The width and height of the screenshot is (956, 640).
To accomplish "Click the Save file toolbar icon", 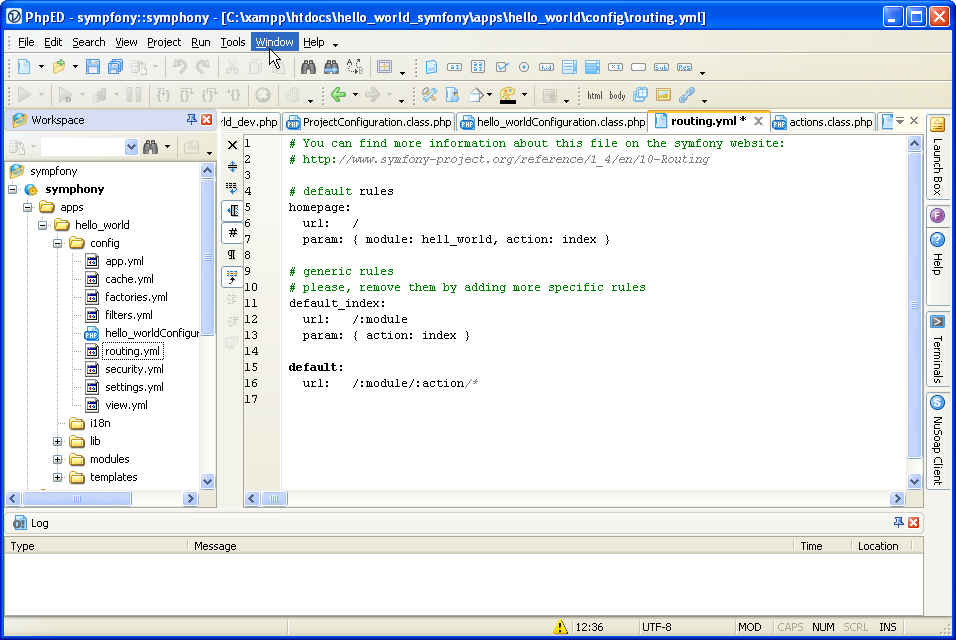I will 92,67.
